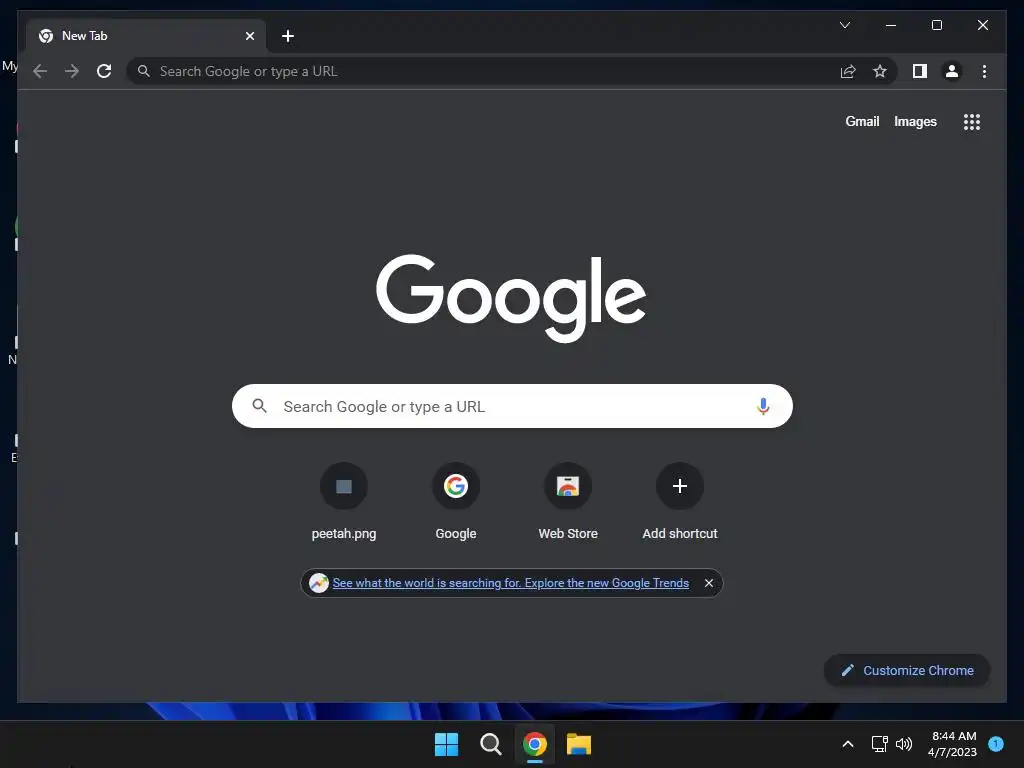Image resolution: width=1024 pixels, height=768 pixels.
Task: Open the peetah.png shortcut
Action: [344, 502]
